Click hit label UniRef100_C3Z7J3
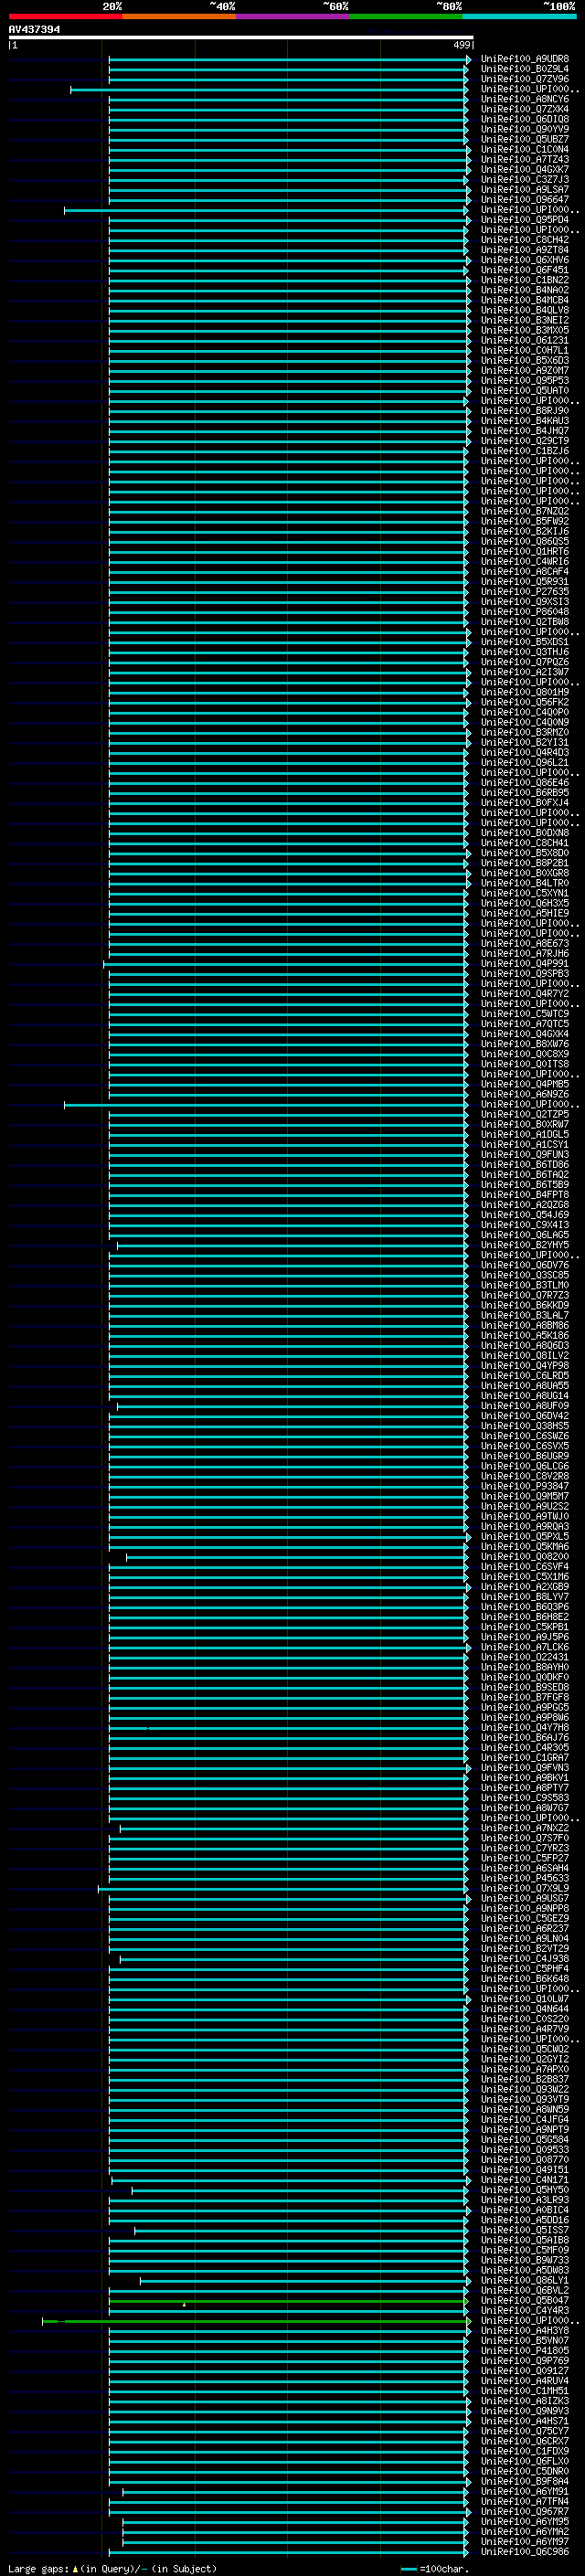 click(x=525, y=180)
